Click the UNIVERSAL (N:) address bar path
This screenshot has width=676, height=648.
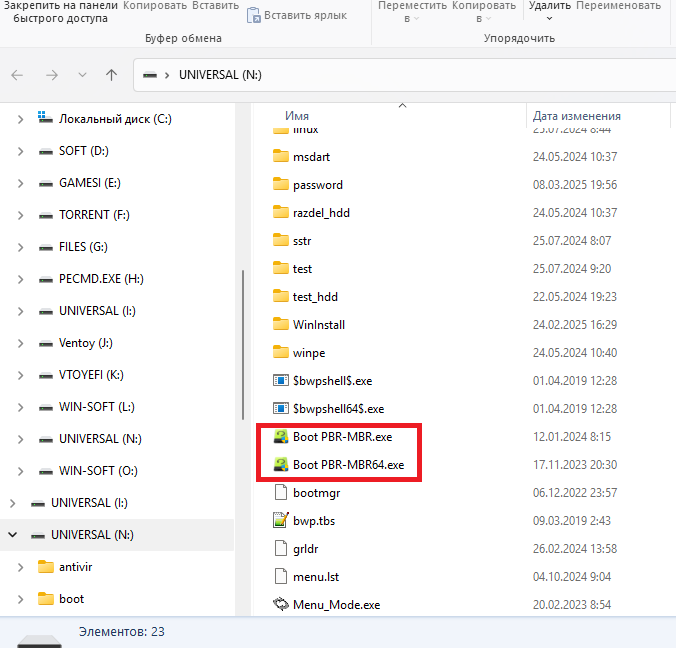(219, 75)
